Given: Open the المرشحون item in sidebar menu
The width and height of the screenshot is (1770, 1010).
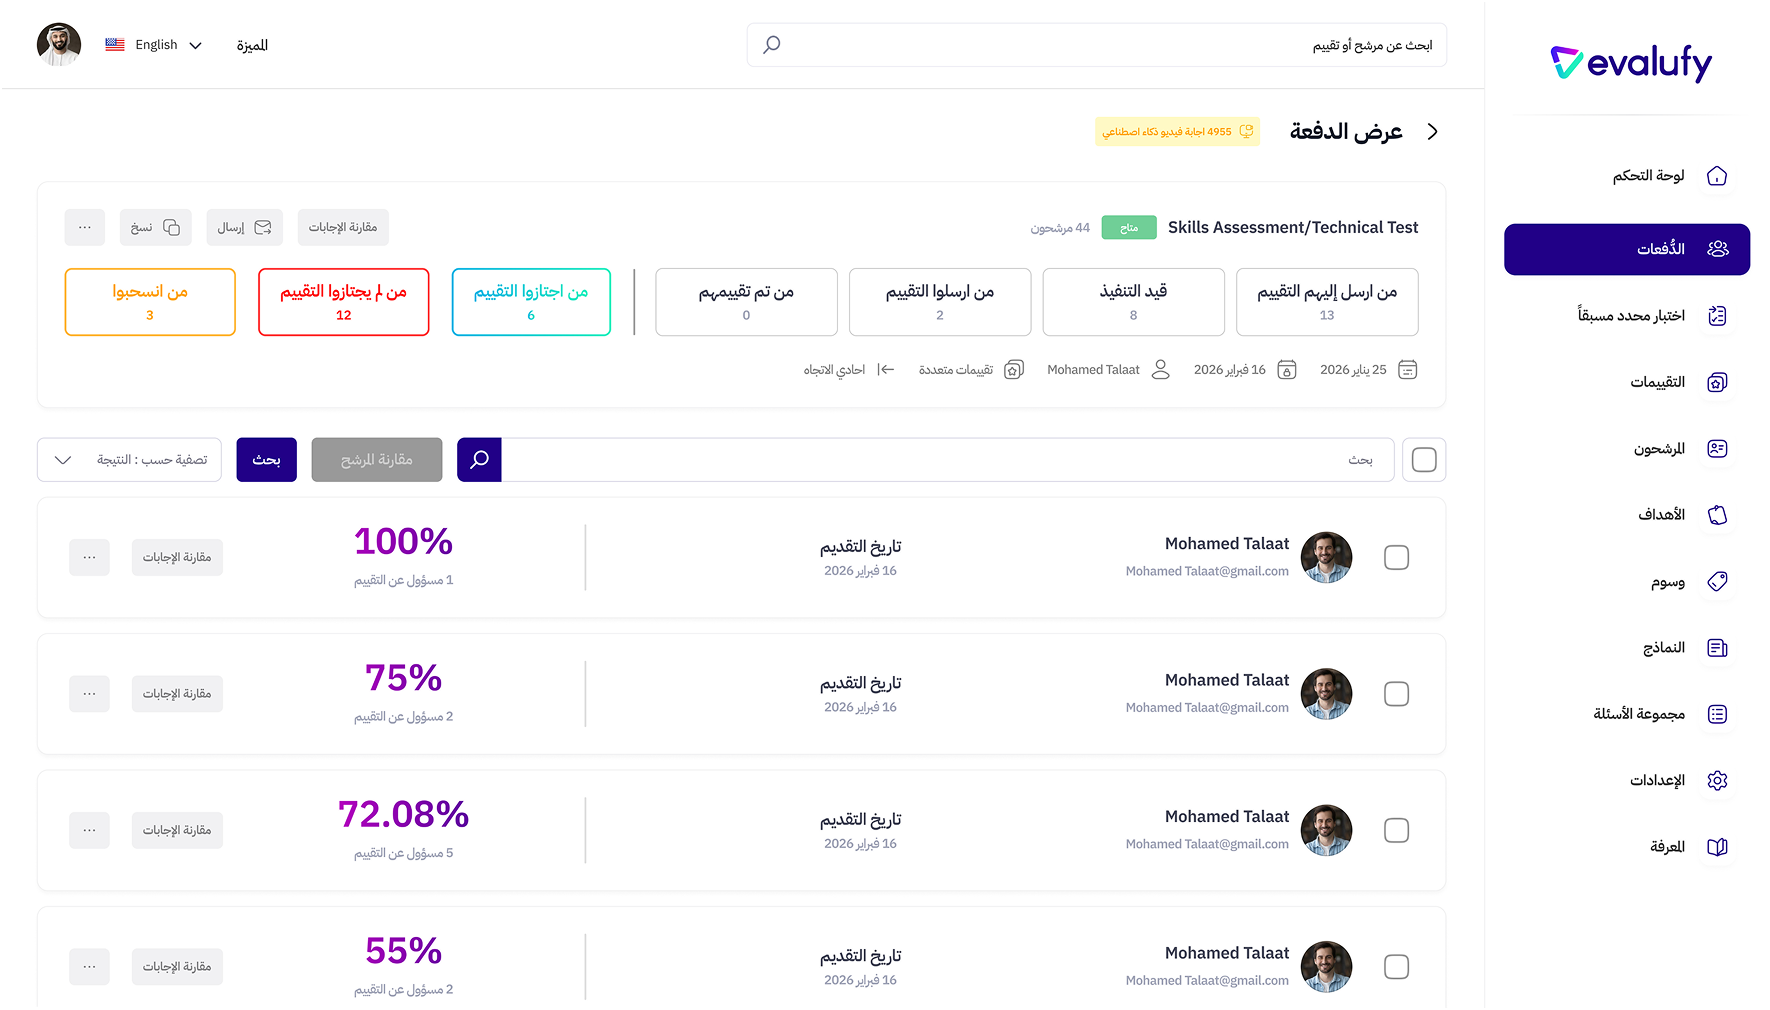Looking at the screenshot, I should (x=1660, y=449).
